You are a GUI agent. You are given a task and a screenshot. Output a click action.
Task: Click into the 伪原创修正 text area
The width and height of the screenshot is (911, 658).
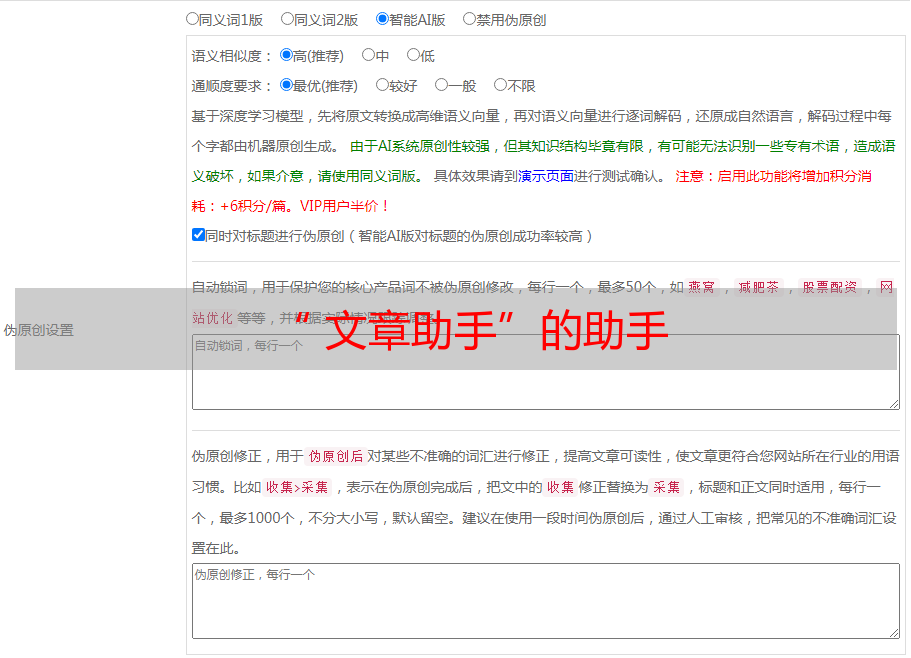point(545,605)
